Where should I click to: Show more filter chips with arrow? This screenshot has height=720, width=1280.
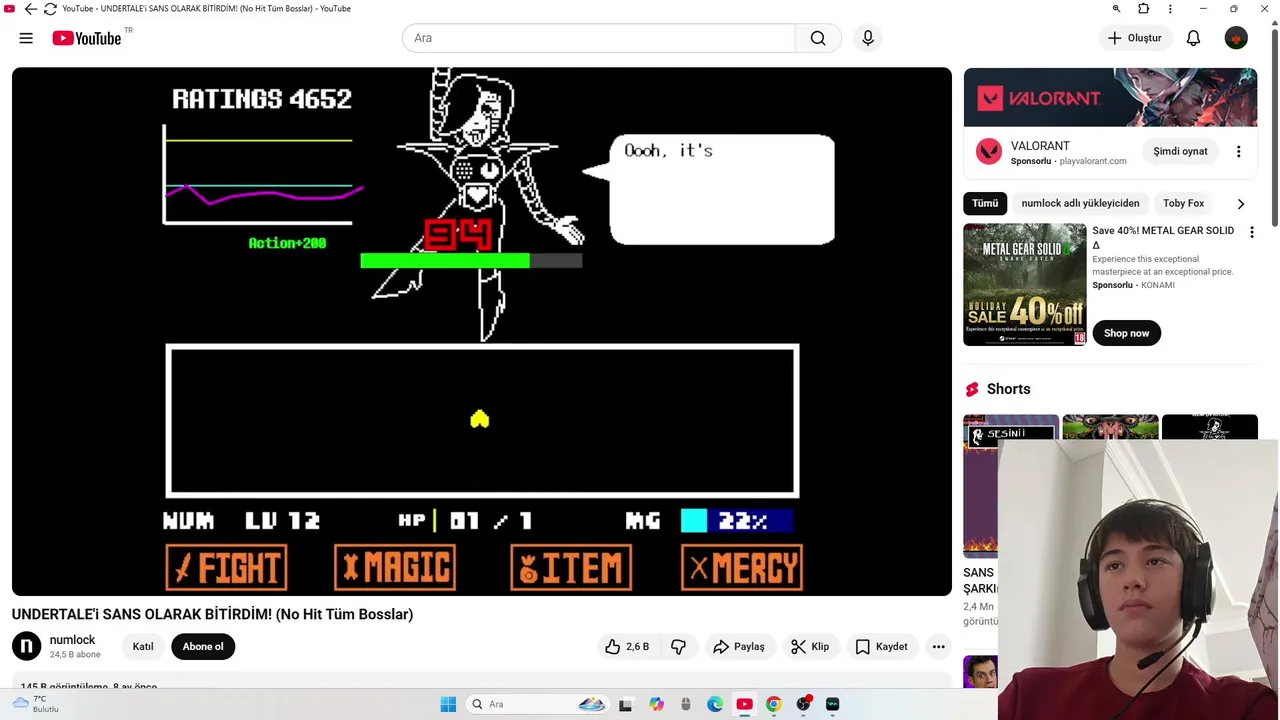click(x=1240, y=204)
